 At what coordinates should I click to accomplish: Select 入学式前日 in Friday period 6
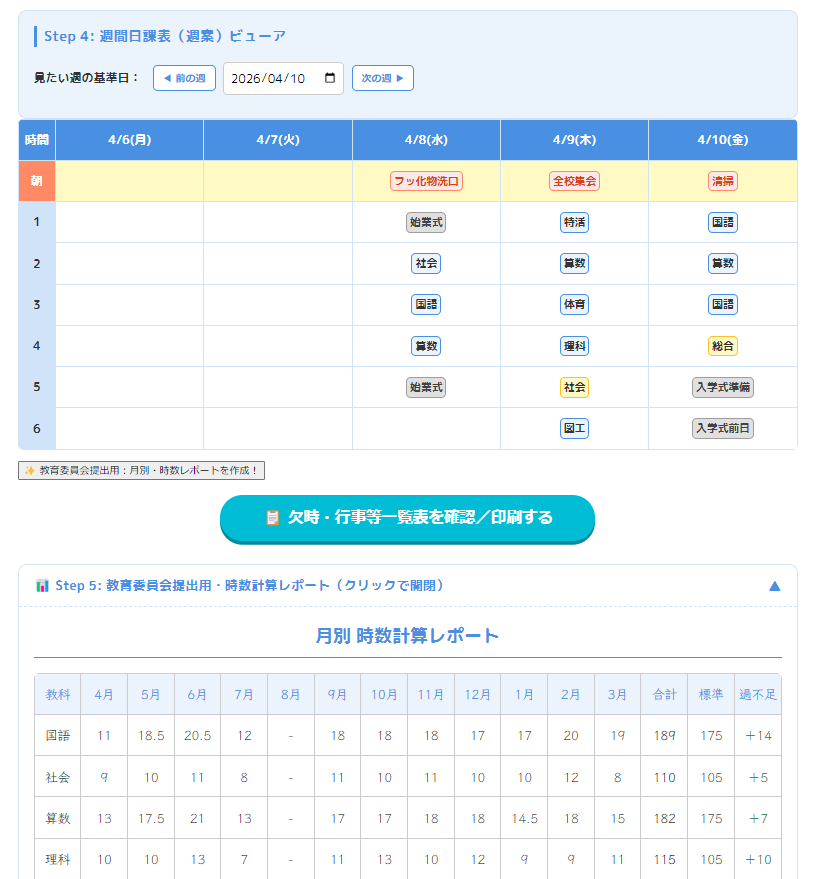point(722,428)
